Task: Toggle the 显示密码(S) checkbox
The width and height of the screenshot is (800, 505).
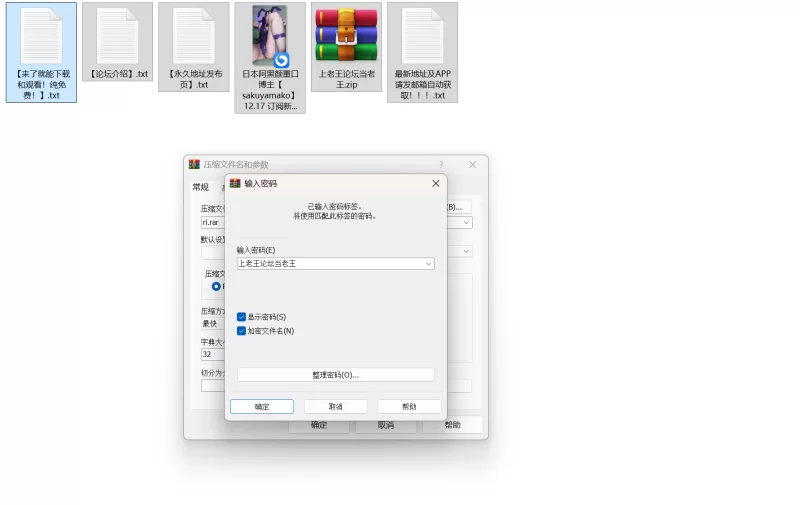Action: point(241,317)
